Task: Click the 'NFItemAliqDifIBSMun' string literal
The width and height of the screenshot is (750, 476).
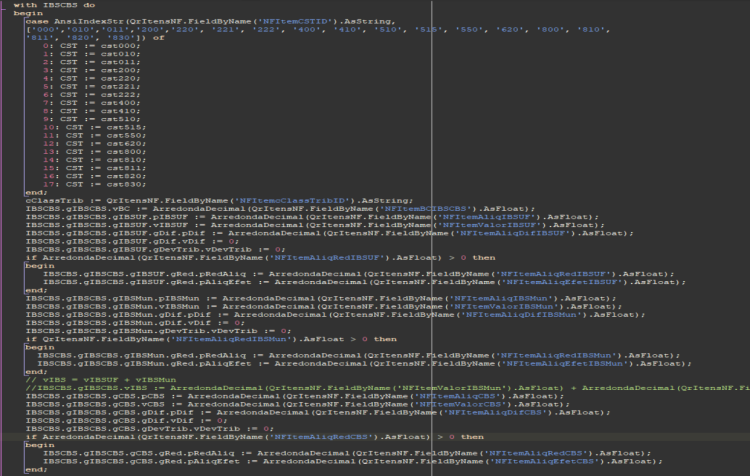Action: click(524, 314)
